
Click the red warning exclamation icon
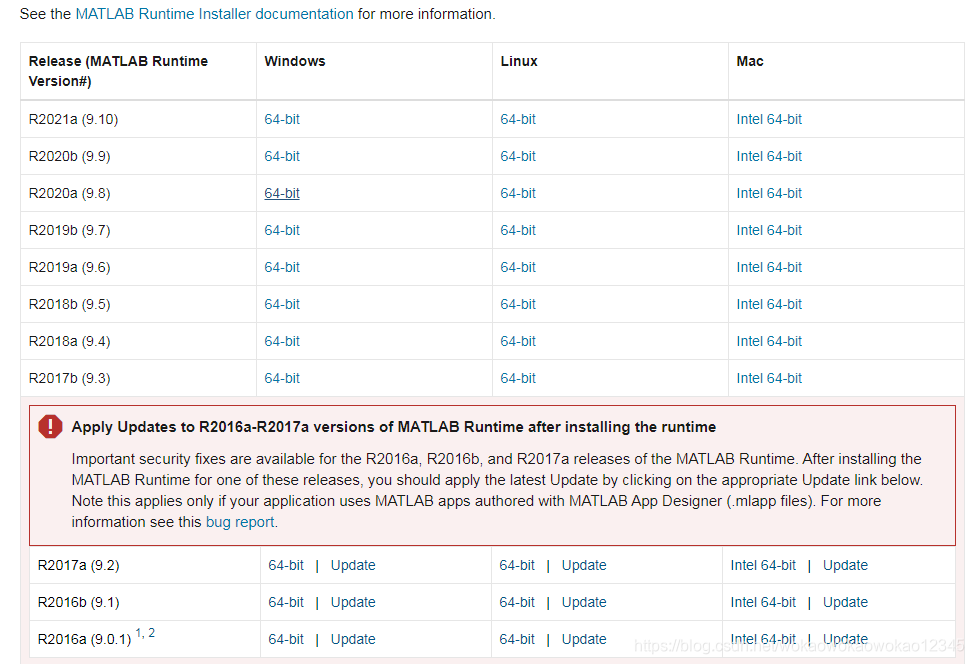[x=50, y=427]
